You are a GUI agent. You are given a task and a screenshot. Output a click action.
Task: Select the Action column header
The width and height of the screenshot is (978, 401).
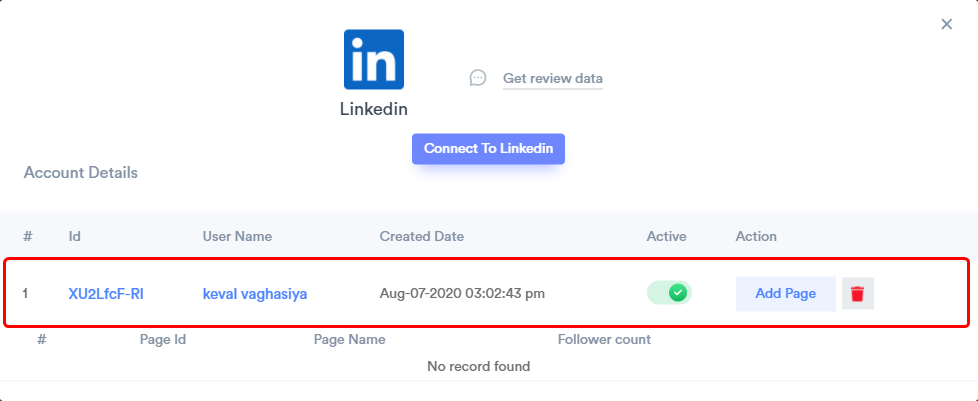pyautogui.click(x=756, y=236)
